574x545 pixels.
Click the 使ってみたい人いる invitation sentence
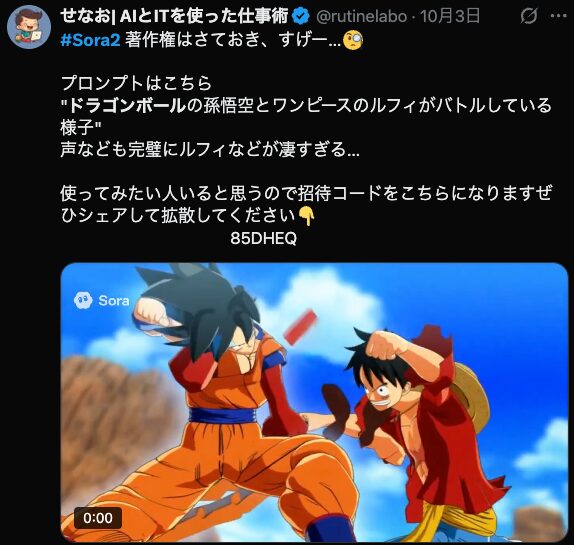coord(306,204)
